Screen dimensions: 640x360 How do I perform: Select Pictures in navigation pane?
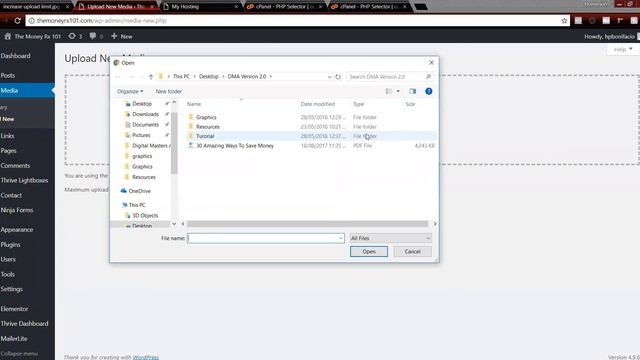click(141, 135)
